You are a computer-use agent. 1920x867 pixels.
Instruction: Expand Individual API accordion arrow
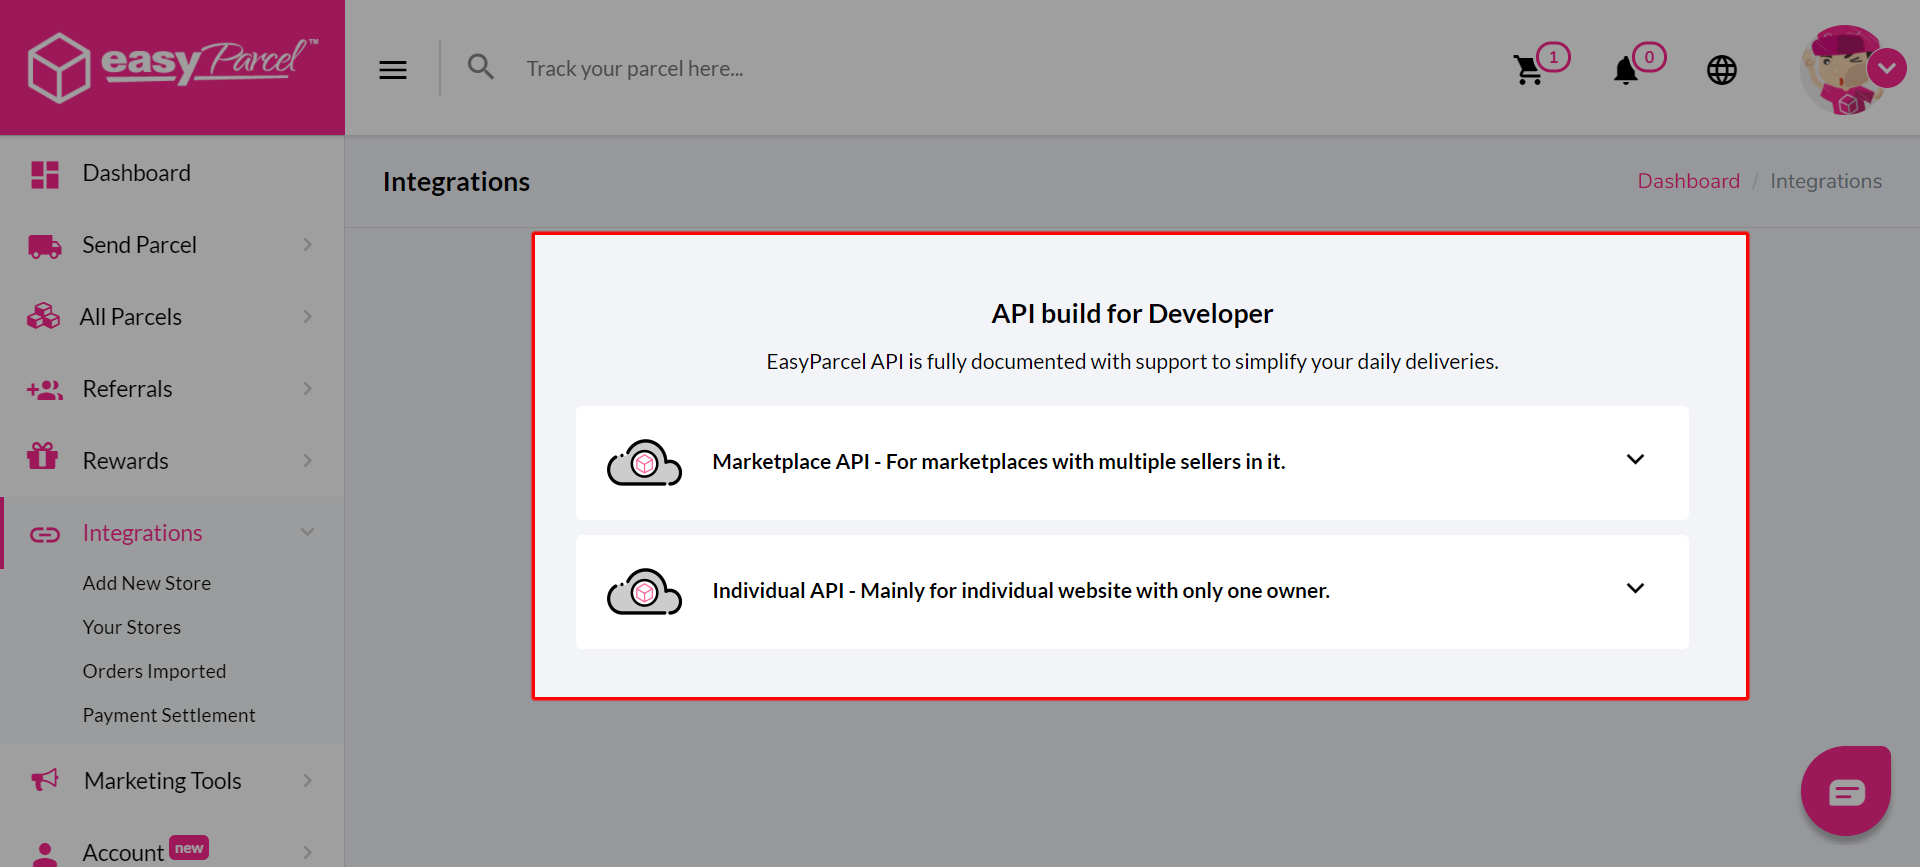coord(1635,589)
